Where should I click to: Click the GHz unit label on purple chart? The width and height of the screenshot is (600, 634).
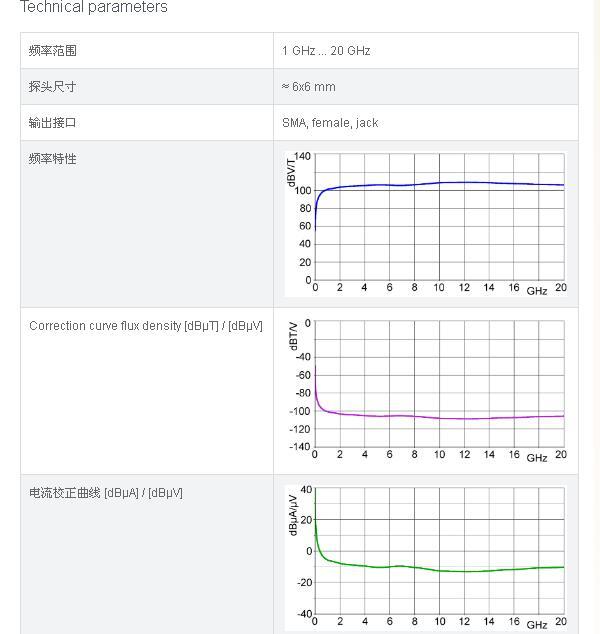click(x=537, y=457)
